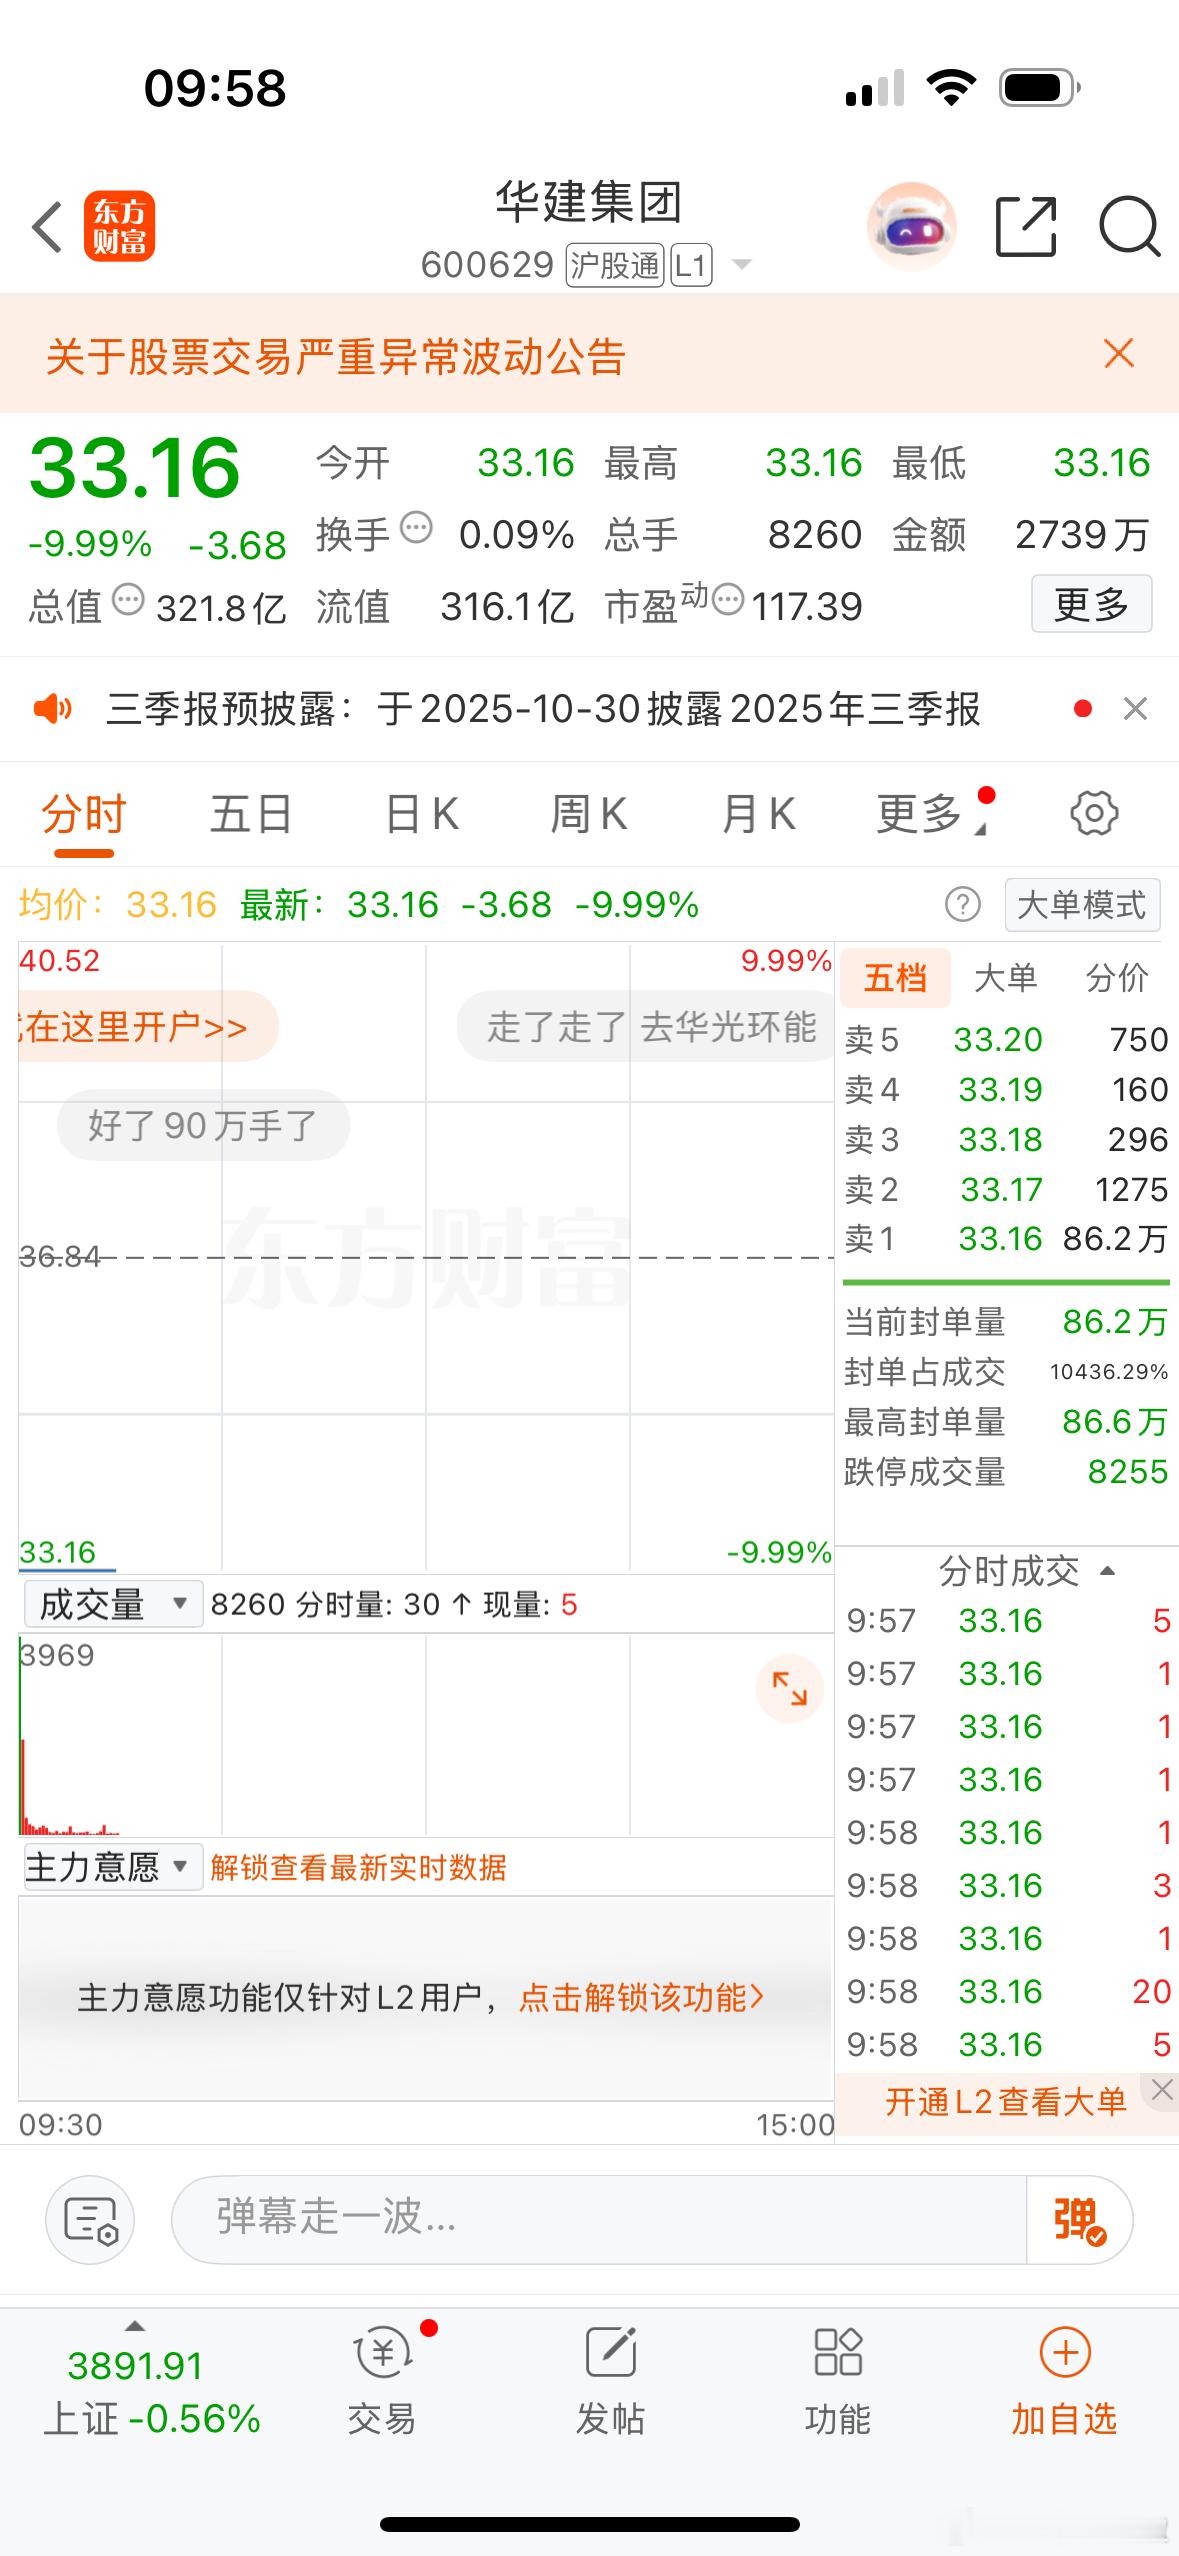The width and height of the screenshot is (1179, 2556).
Task: Open search with magnifier icon
Action: (x=1129, y=227)
